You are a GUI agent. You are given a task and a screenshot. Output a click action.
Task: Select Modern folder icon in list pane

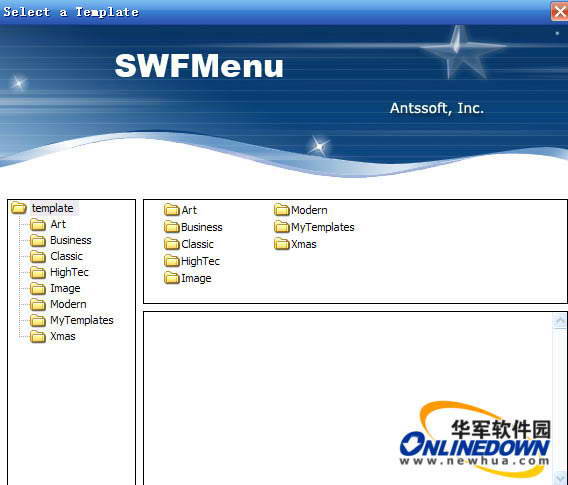282,210
